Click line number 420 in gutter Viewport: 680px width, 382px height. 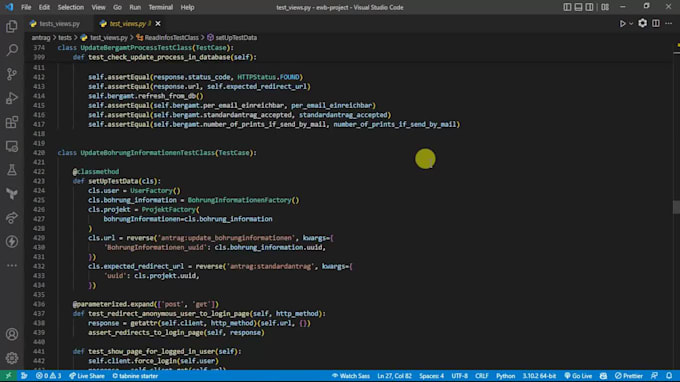click(x=39, y=153)
